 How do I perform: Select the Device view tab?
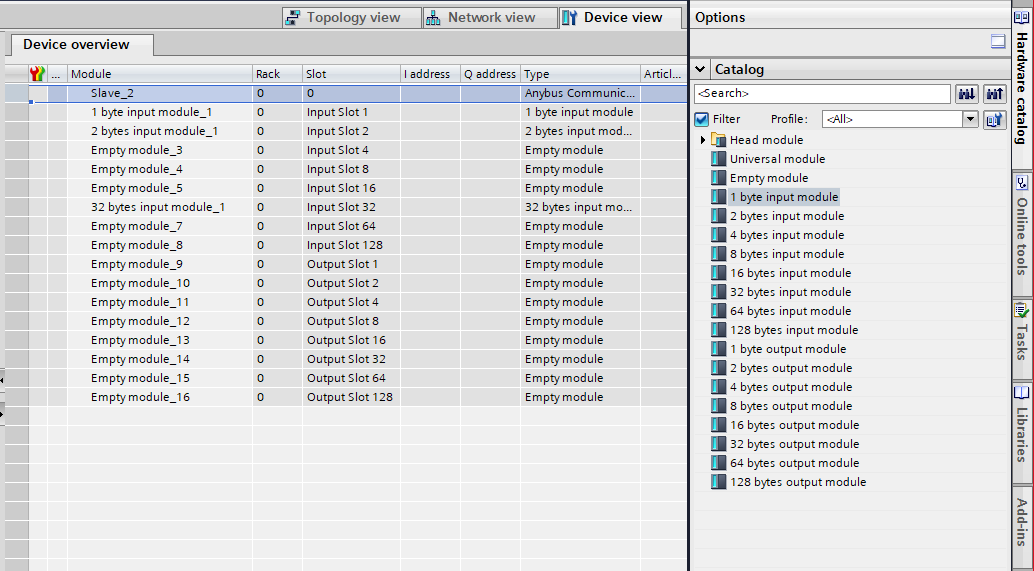click(x=621, y=18)
